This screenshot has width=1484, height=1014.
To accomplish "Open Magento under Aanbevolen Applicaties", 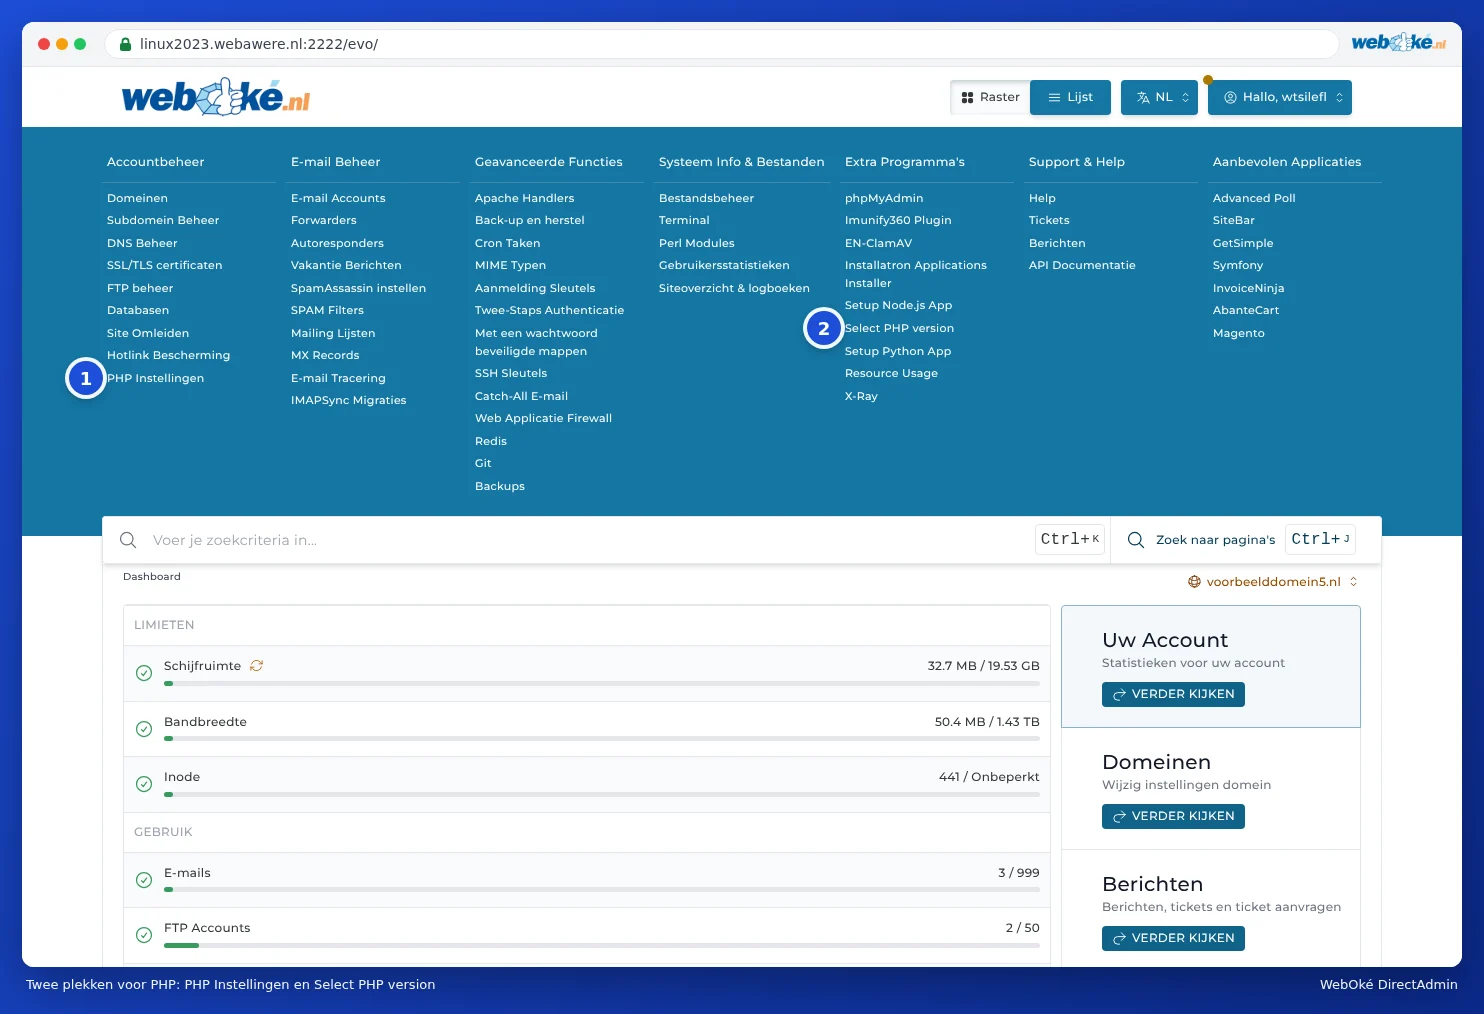I will (1239, 333).
